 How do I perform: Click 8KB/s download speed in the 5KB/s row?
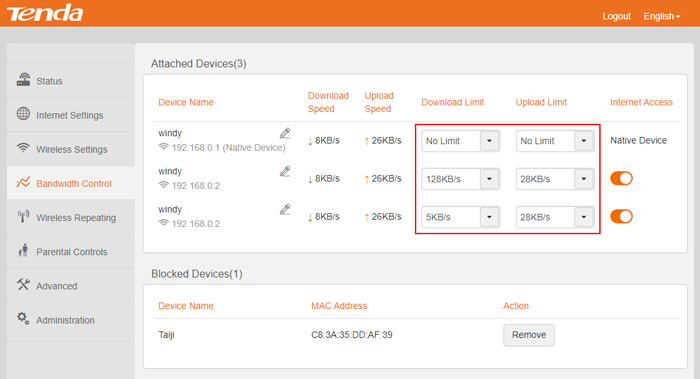(327, 217)
